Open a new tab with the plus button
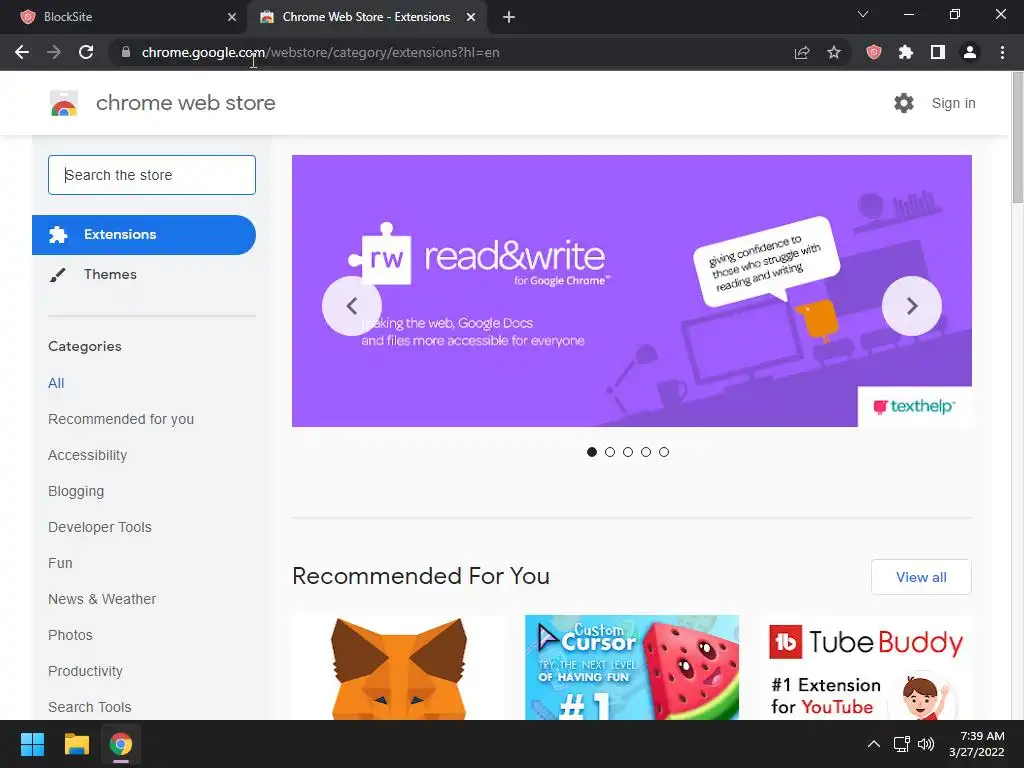Viewport: 1024px width, 768px height. pos(509,17)
